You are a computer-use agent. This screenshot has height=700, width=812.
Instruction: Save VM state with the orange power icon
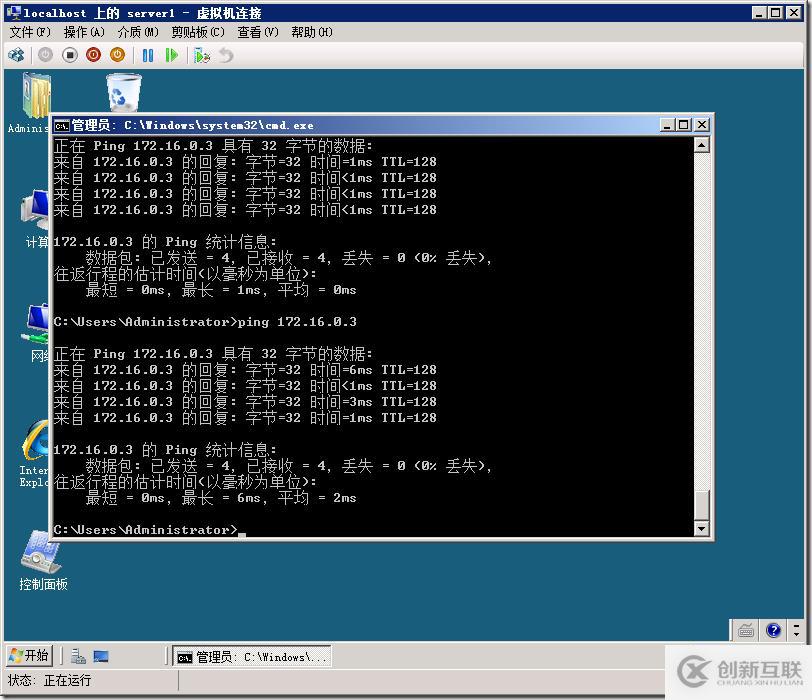click(x=118, y=55)
